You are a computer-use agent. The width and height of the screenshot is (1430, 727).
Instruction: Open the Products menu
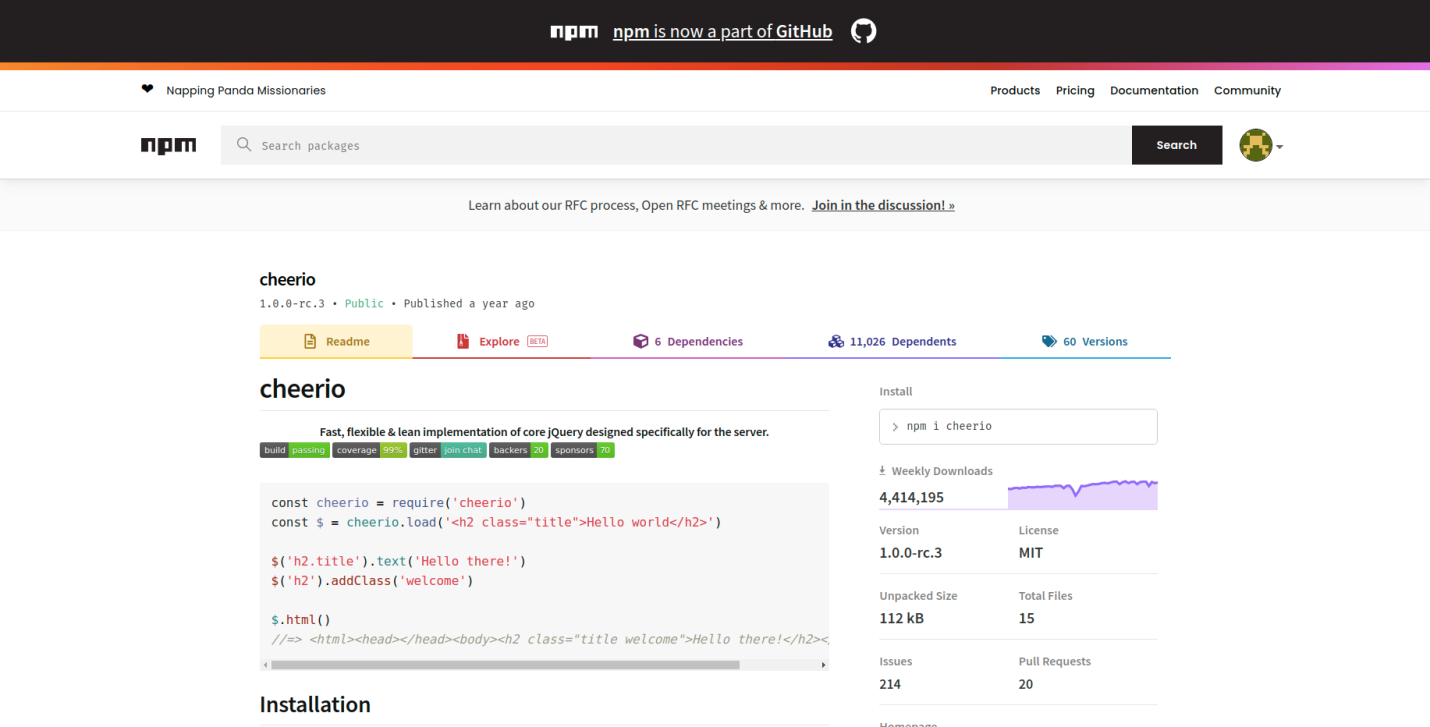1015,90
